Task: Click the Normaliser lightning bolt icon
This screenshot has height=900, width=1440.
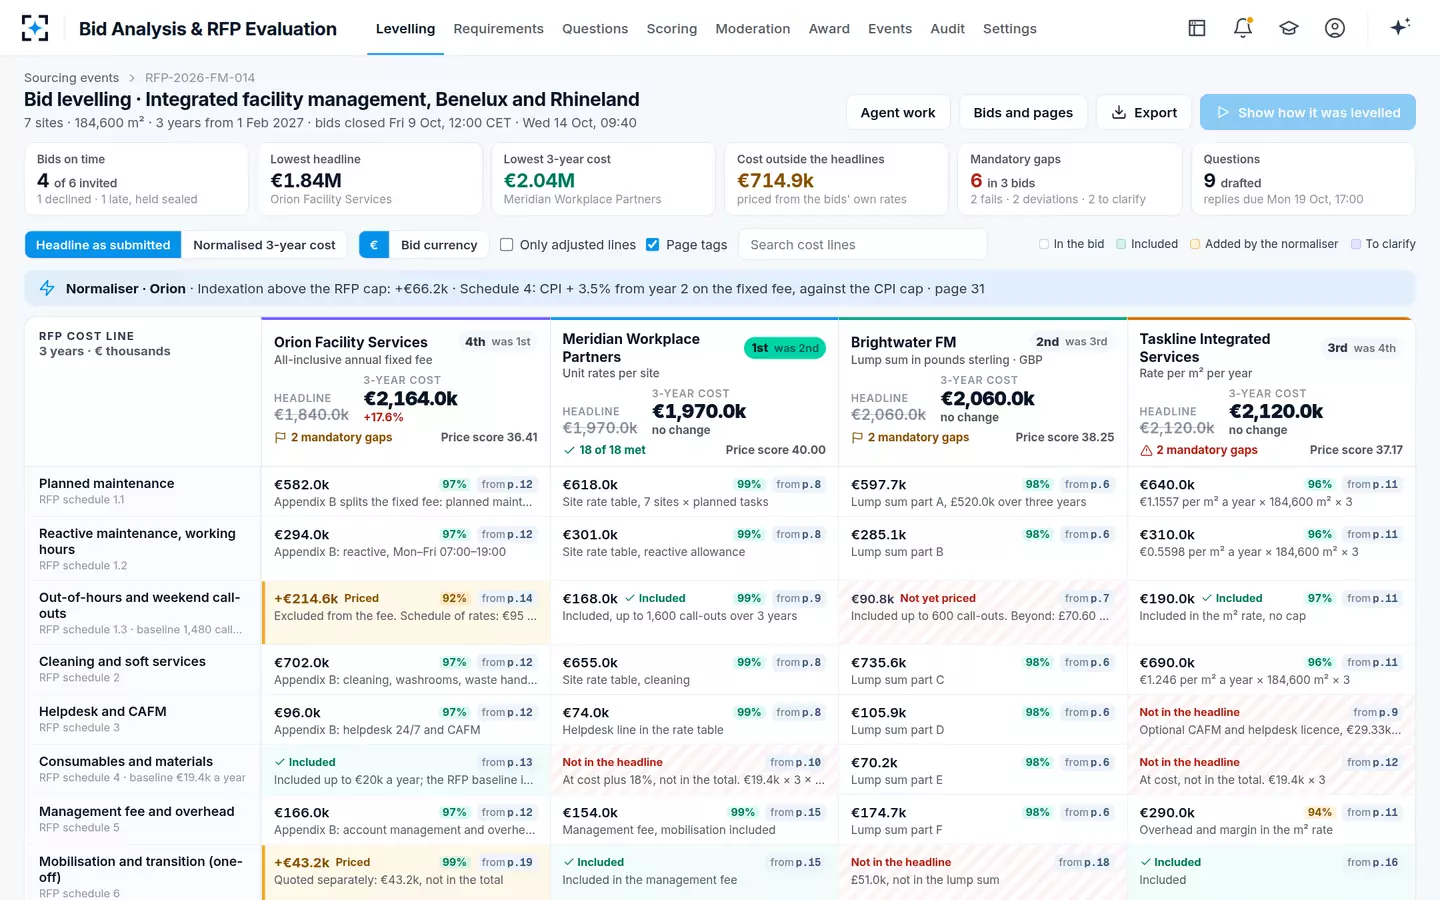Action: pos(47,288)
